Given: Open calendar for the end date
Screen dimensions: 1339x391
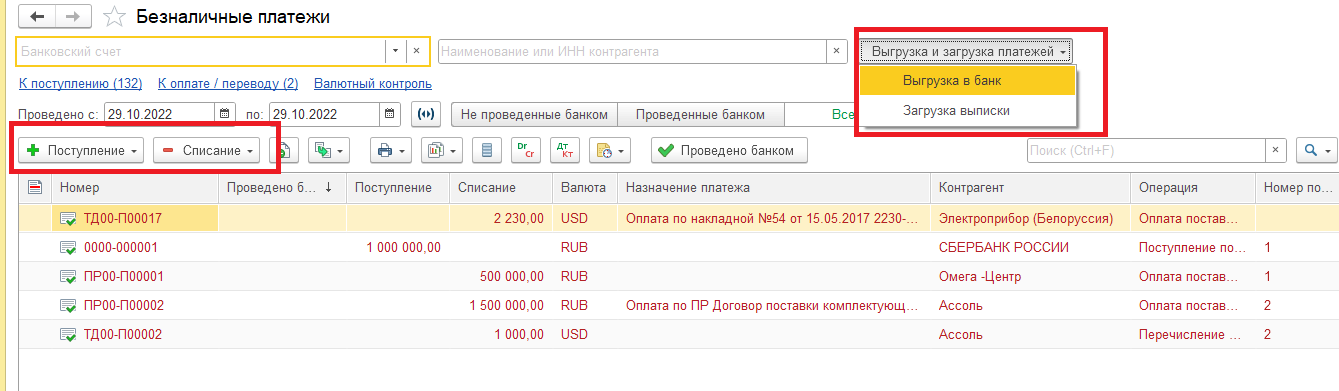Looking at the screenshot, I should 390,114.
